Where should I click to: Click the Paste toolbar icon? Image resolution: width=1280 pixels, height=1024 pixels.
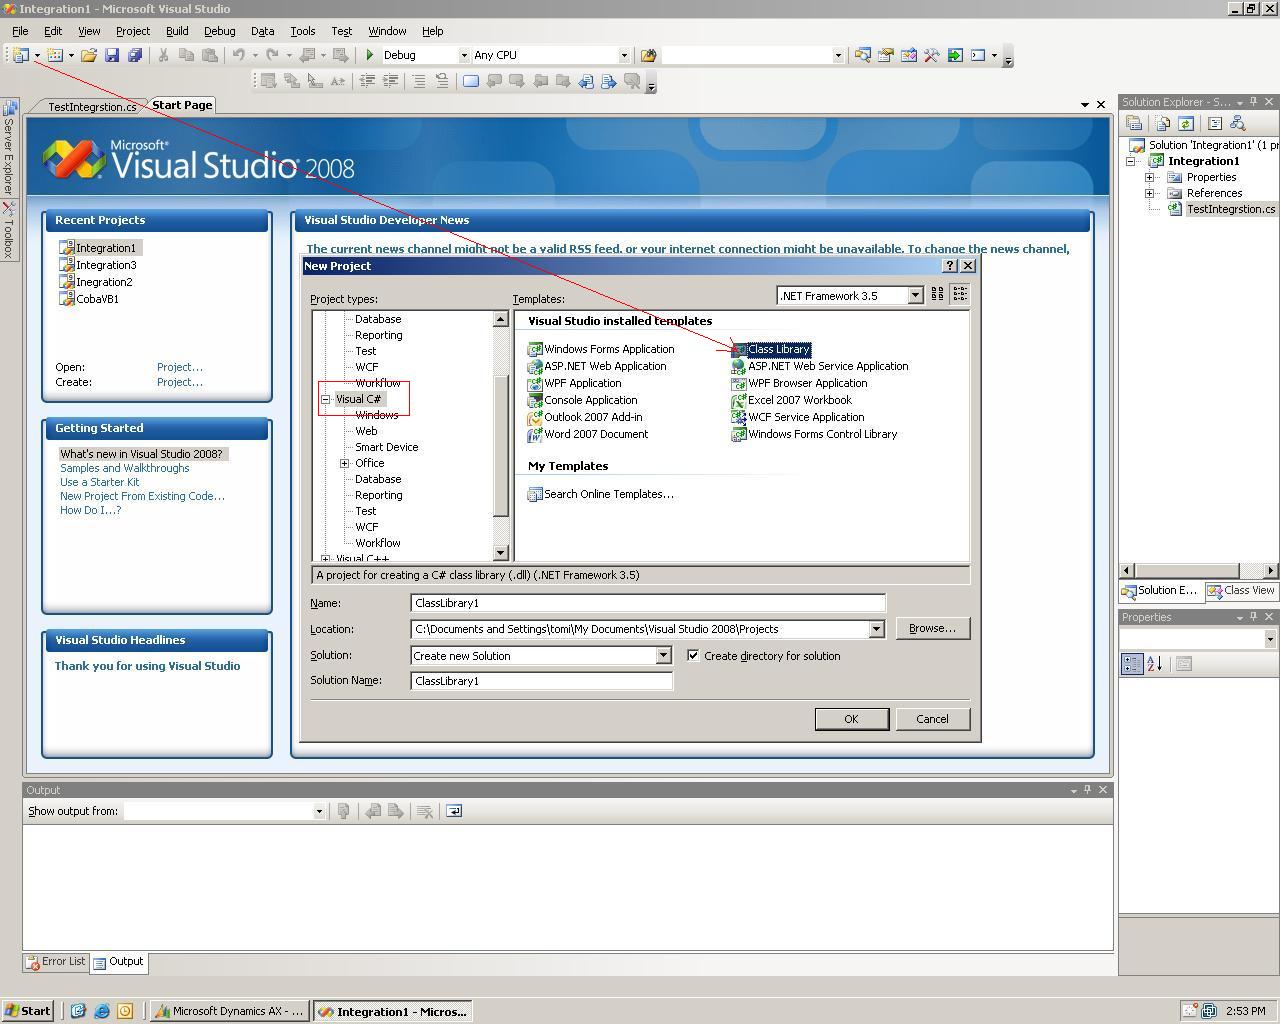click(209, 55)
